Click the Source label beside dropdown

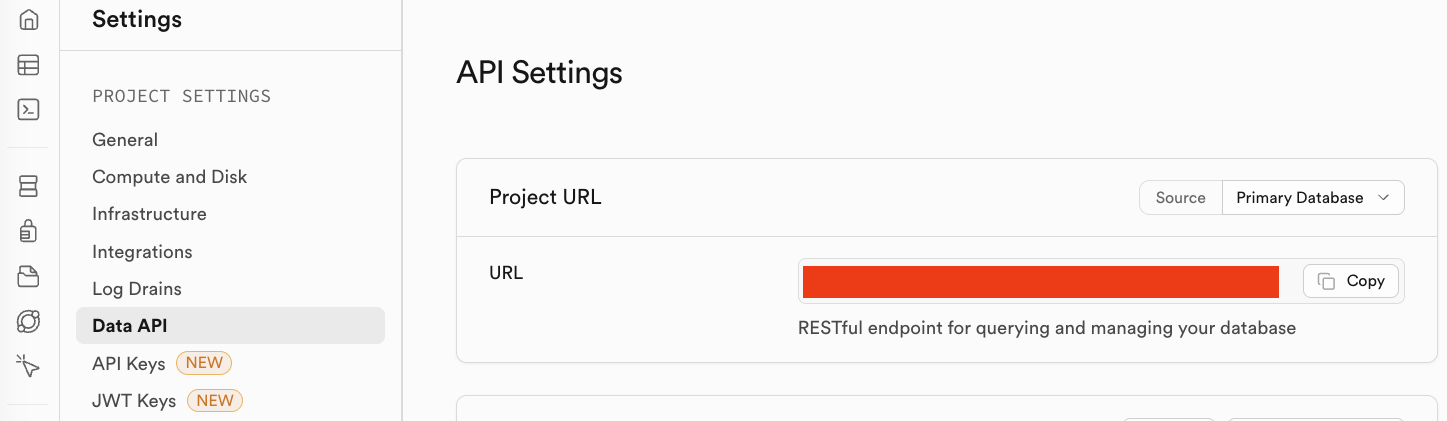pyautogui.click(x=1180, y=198)
